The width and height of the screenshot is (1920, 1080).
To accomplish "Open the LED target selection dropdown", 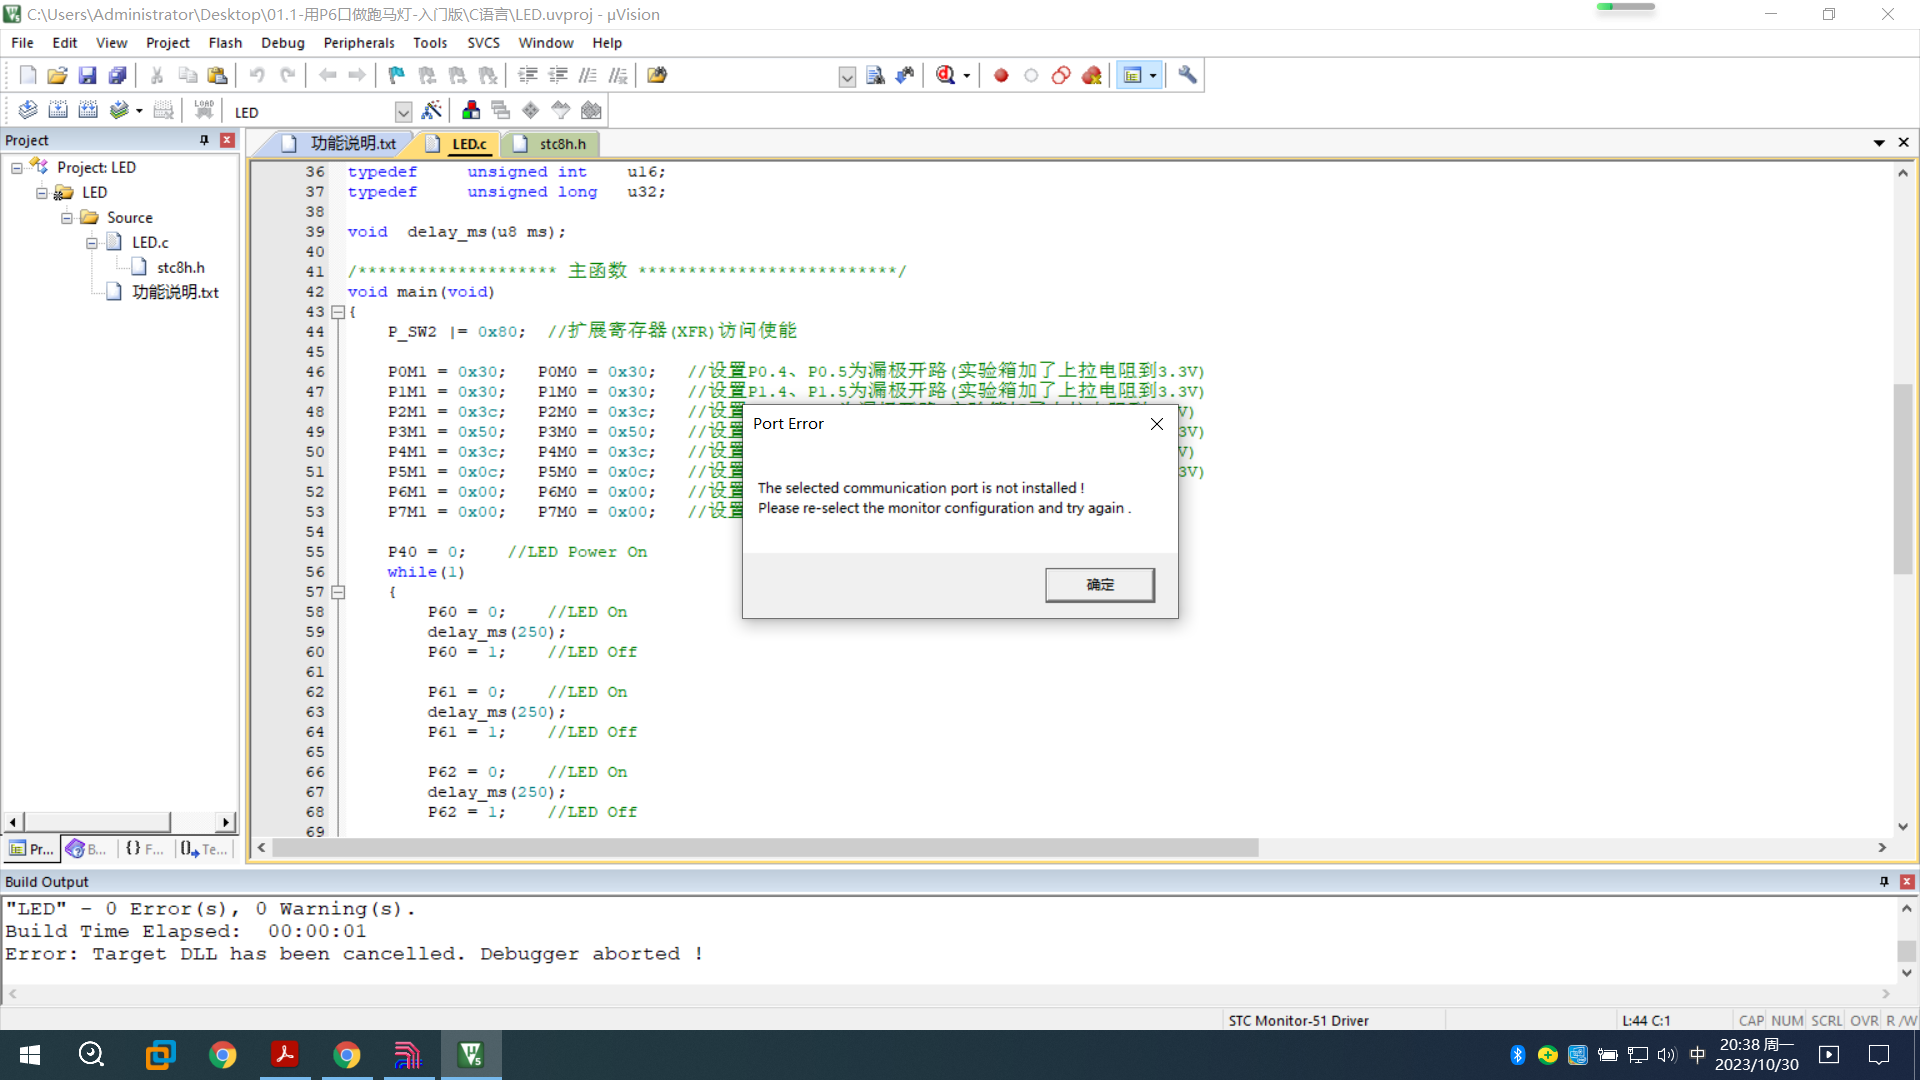I will pyautogui.click(x=403, y=112).
